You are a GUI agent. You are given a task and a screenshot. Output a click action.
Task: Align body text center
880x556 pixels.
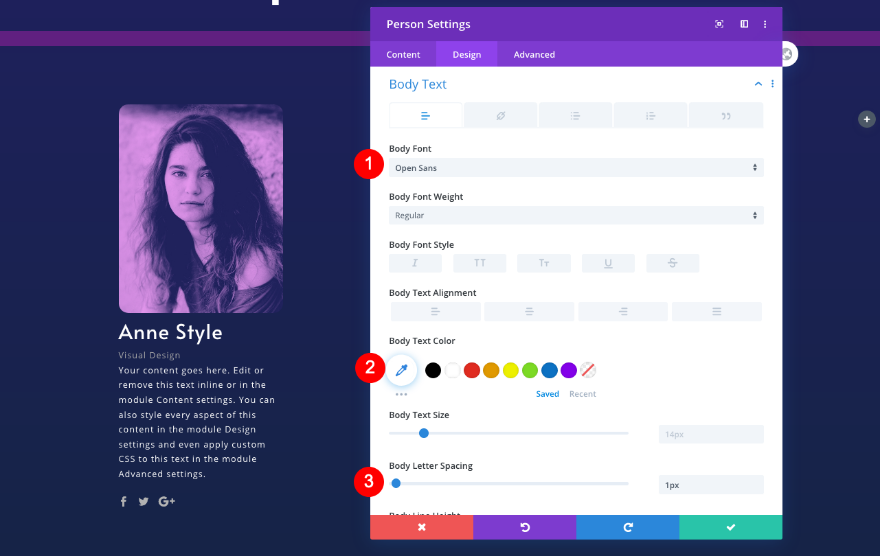pos(529,311)
